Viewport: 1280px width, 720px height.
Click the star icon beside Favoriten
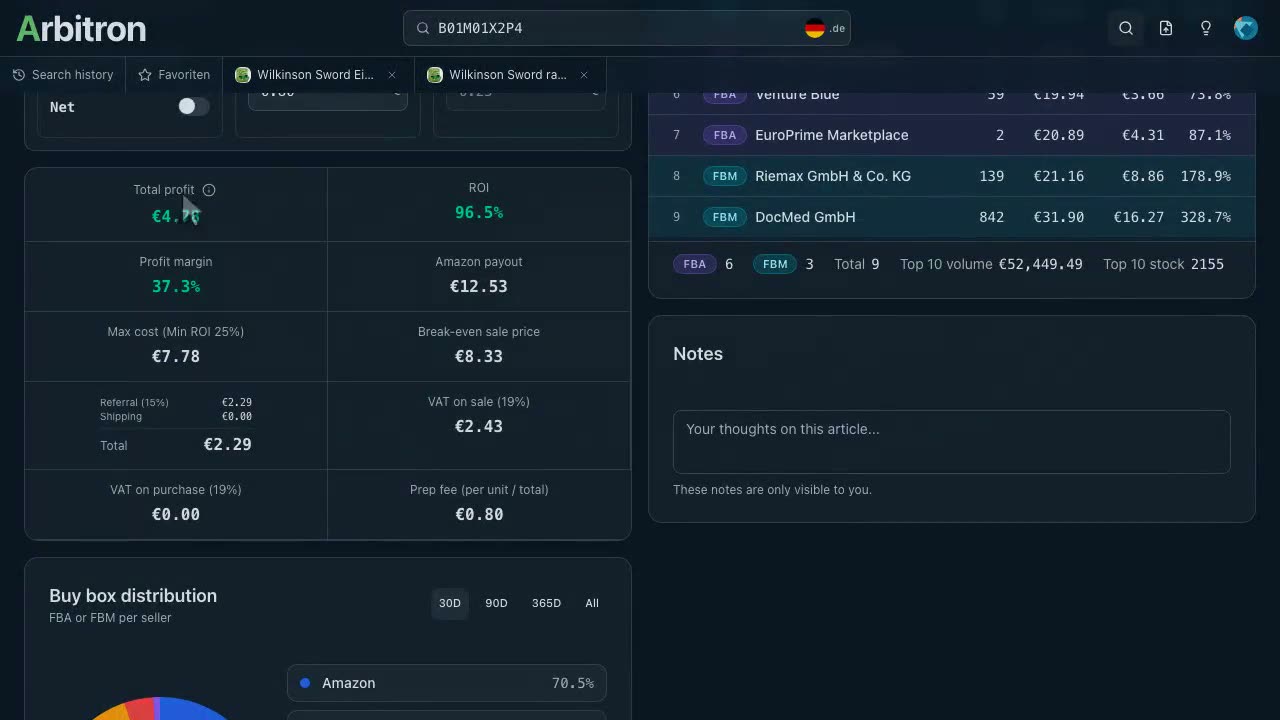pyautogui.click(x=145, y=75)
